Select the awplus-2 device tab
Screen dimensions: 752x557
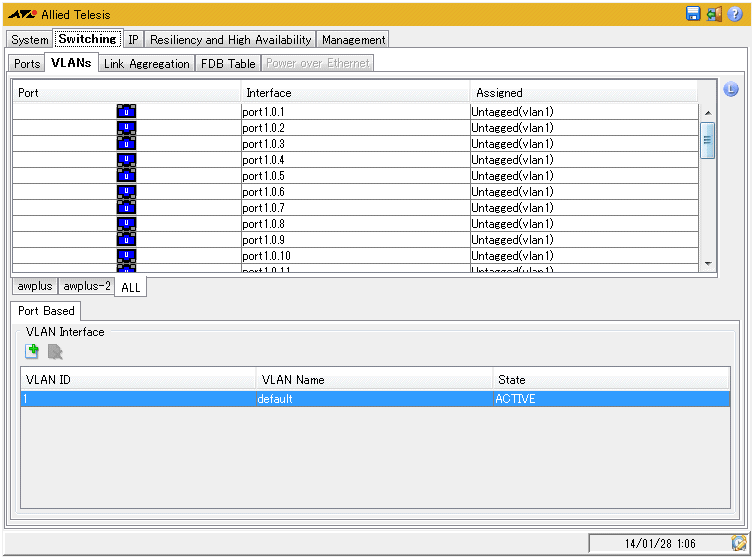tap(87, 286)
